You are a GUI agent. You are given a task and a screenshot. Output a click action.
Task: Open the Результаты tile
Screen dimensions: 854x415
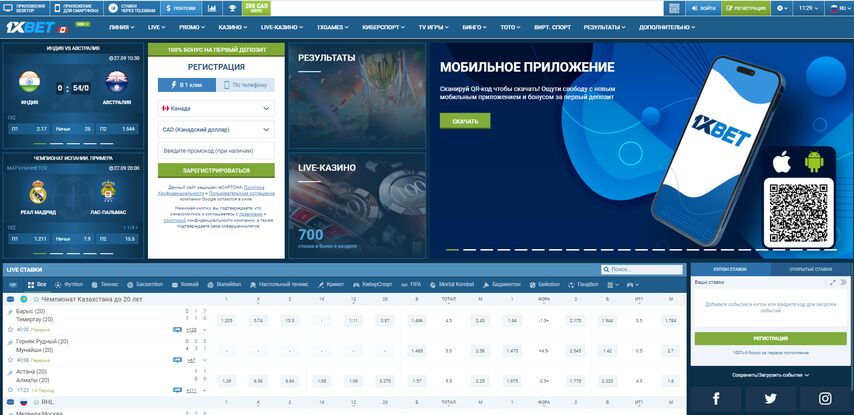click(x=357, y=95)
